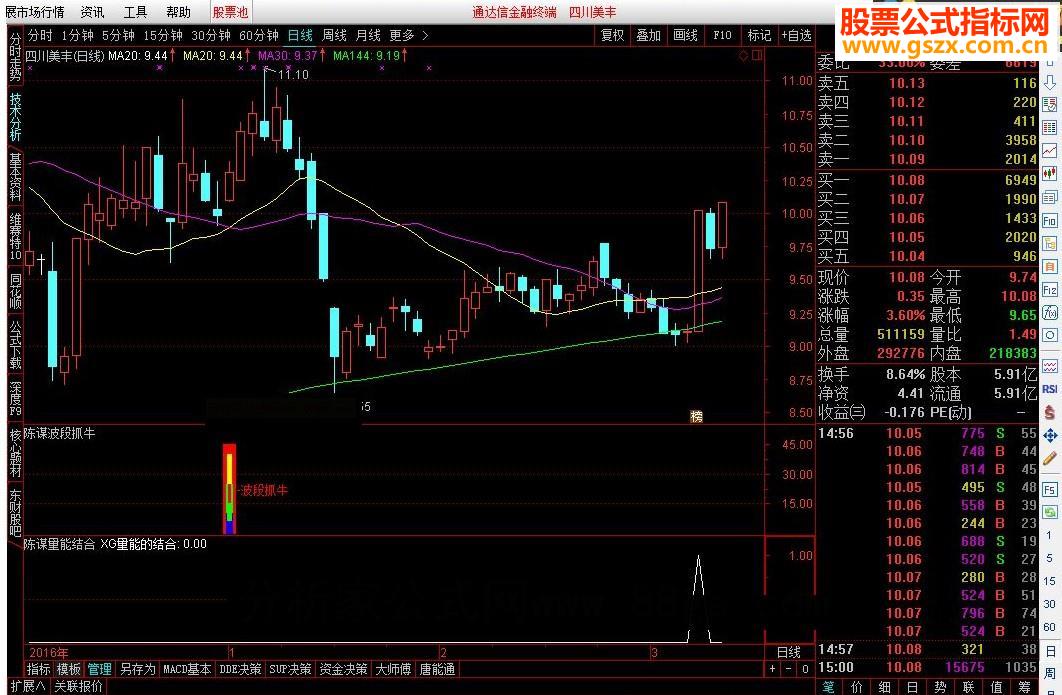Screen dimensions: 1062x695
Task: Click the 画线 draw line button
Action: (685, 35)
